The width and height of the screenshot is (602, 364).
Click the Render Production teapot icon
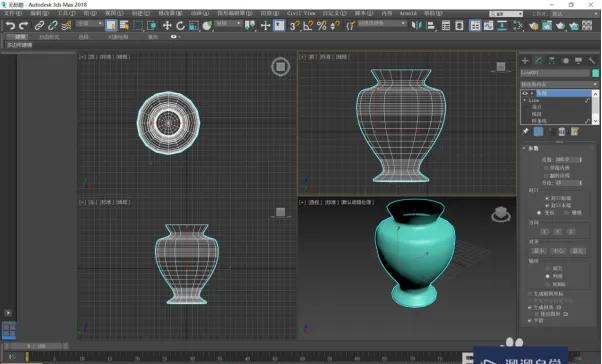(x=561, y=26)
